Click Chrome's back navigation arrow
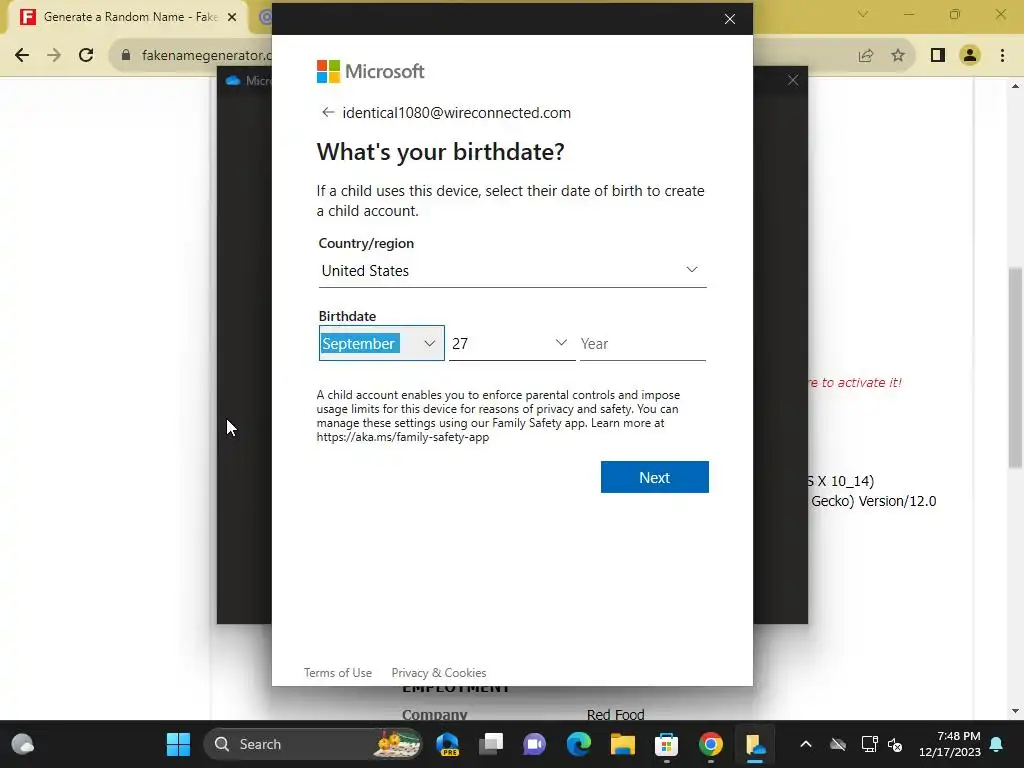1024x768 pixels. point(22,55)
